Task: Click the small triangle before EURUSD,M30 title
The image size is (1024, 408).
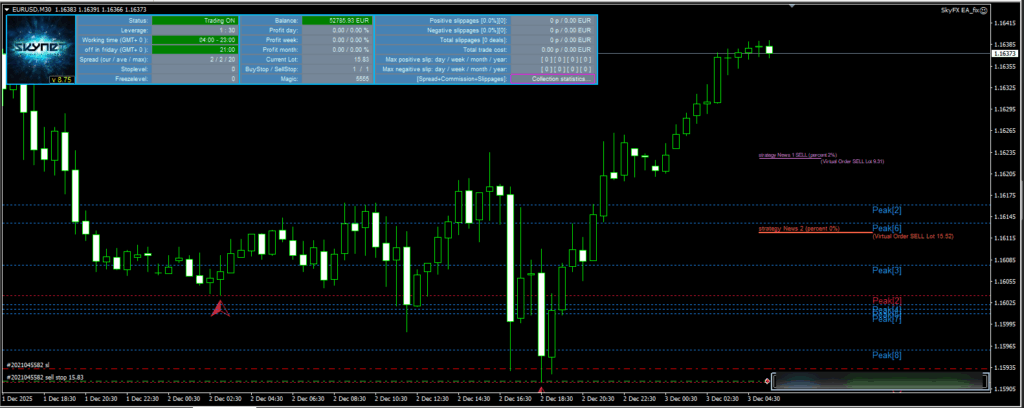Action: 6,8
